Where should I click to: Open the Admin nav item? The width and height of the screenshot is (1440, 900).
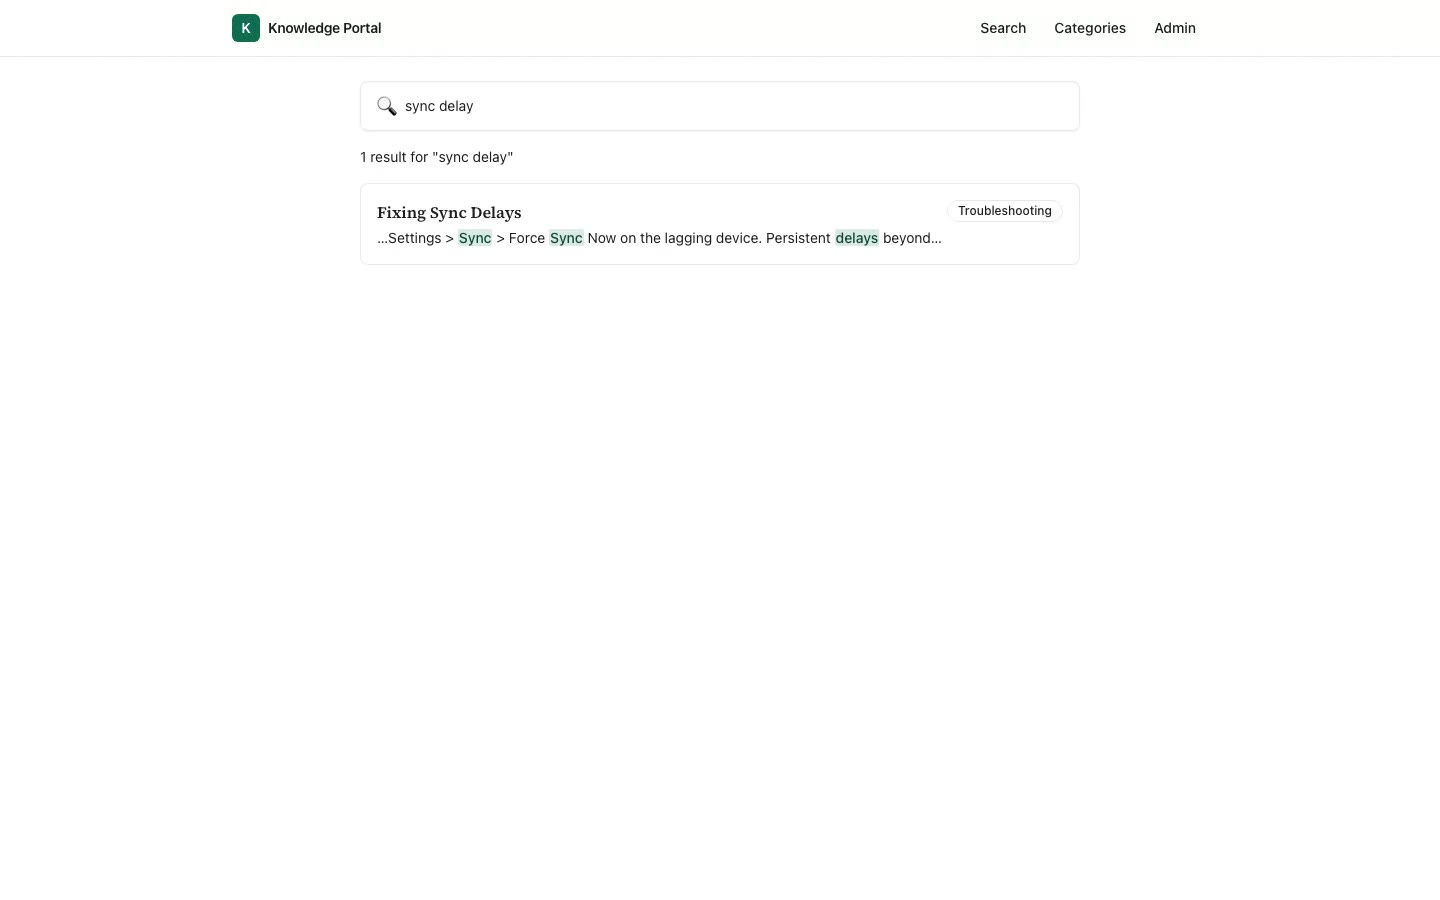(1175, 28)
